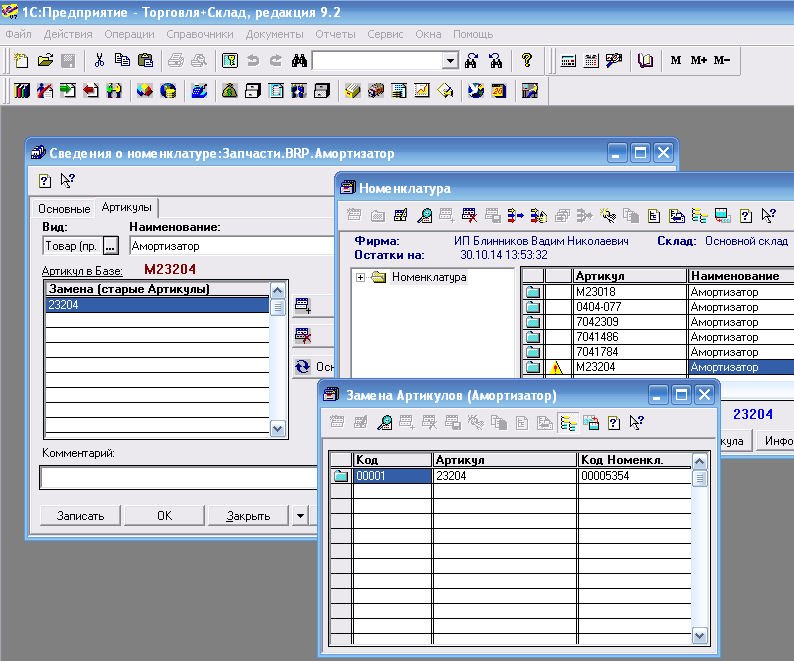Screen dimensions: 794x661
Task: Switch to the Артикулы tab
Action: tap(127, 207)
